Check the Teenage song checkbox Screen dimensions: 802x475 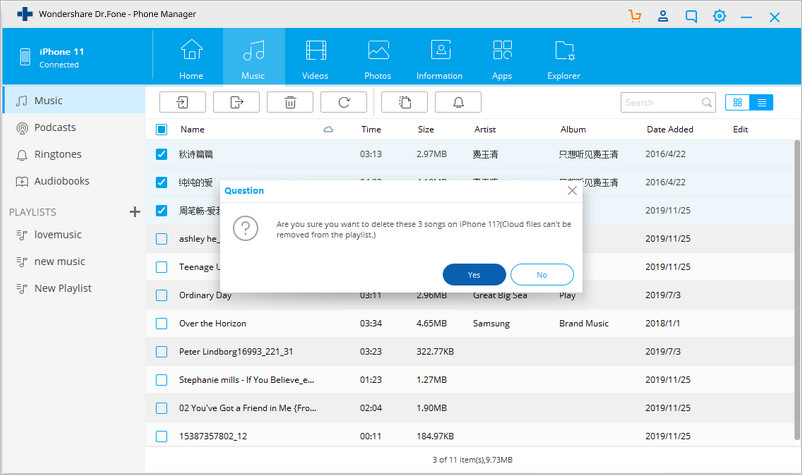pos(161,267)
